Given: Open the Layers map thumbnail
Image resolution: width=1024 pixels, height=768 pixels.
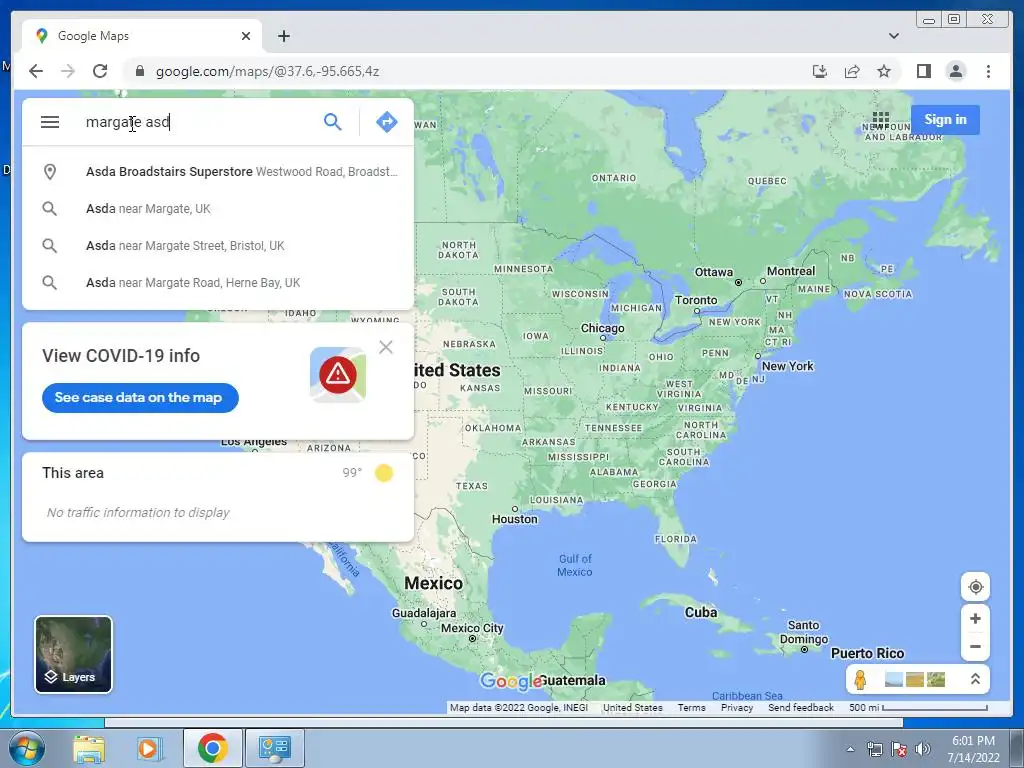Looking at the screenshot, I should pyautogui.click(x=73, y=654).
